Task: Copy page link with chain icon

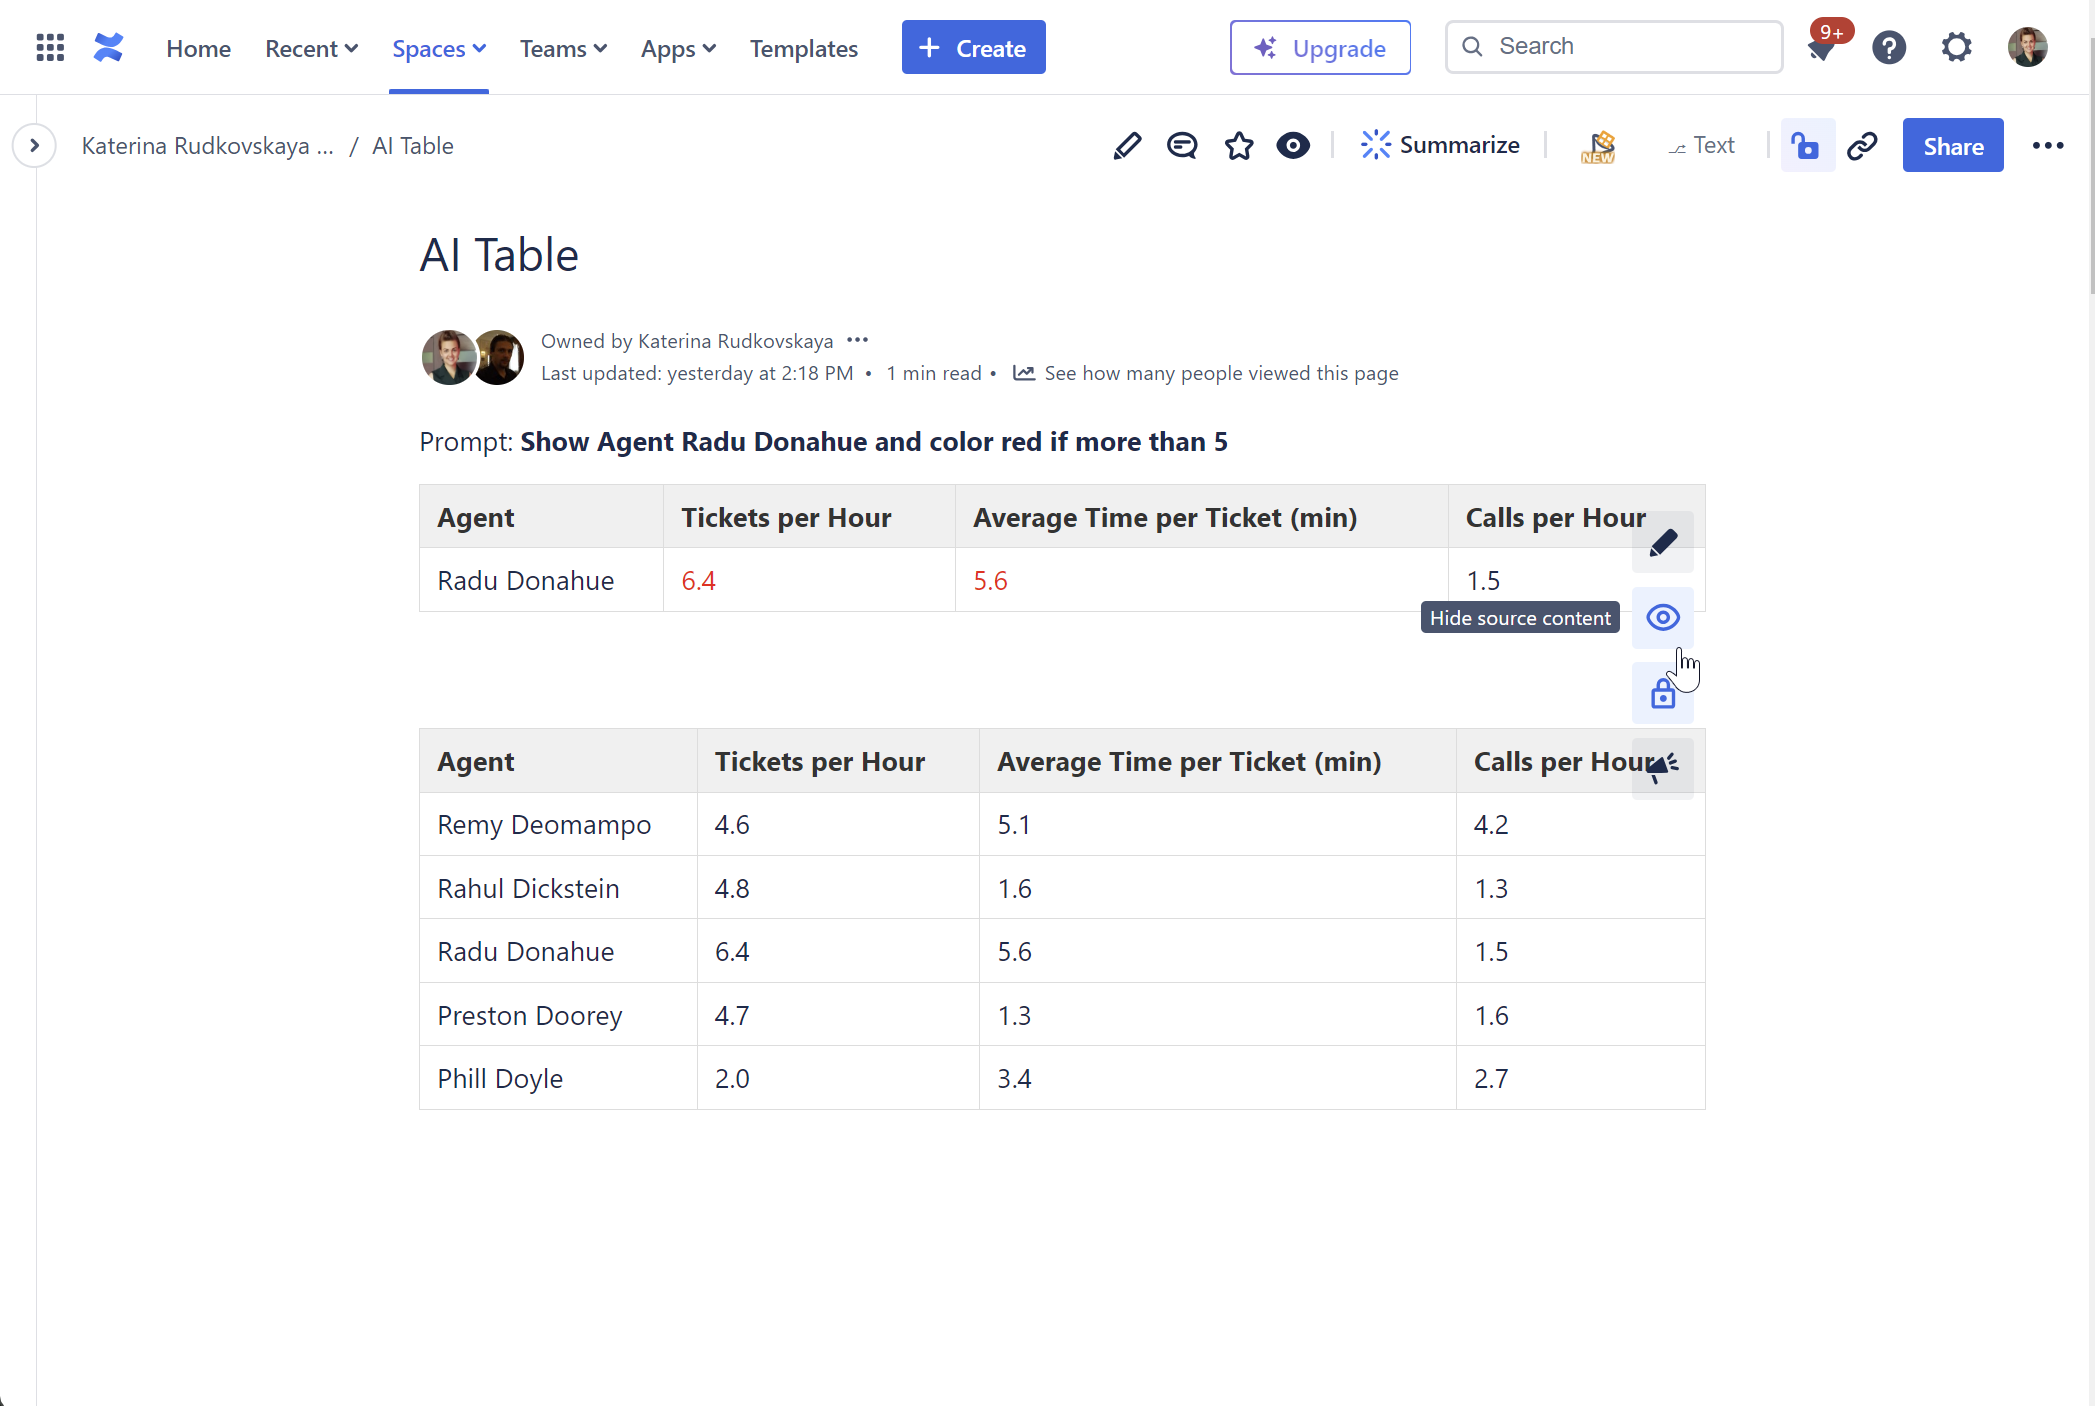Action: point(1862,146)
